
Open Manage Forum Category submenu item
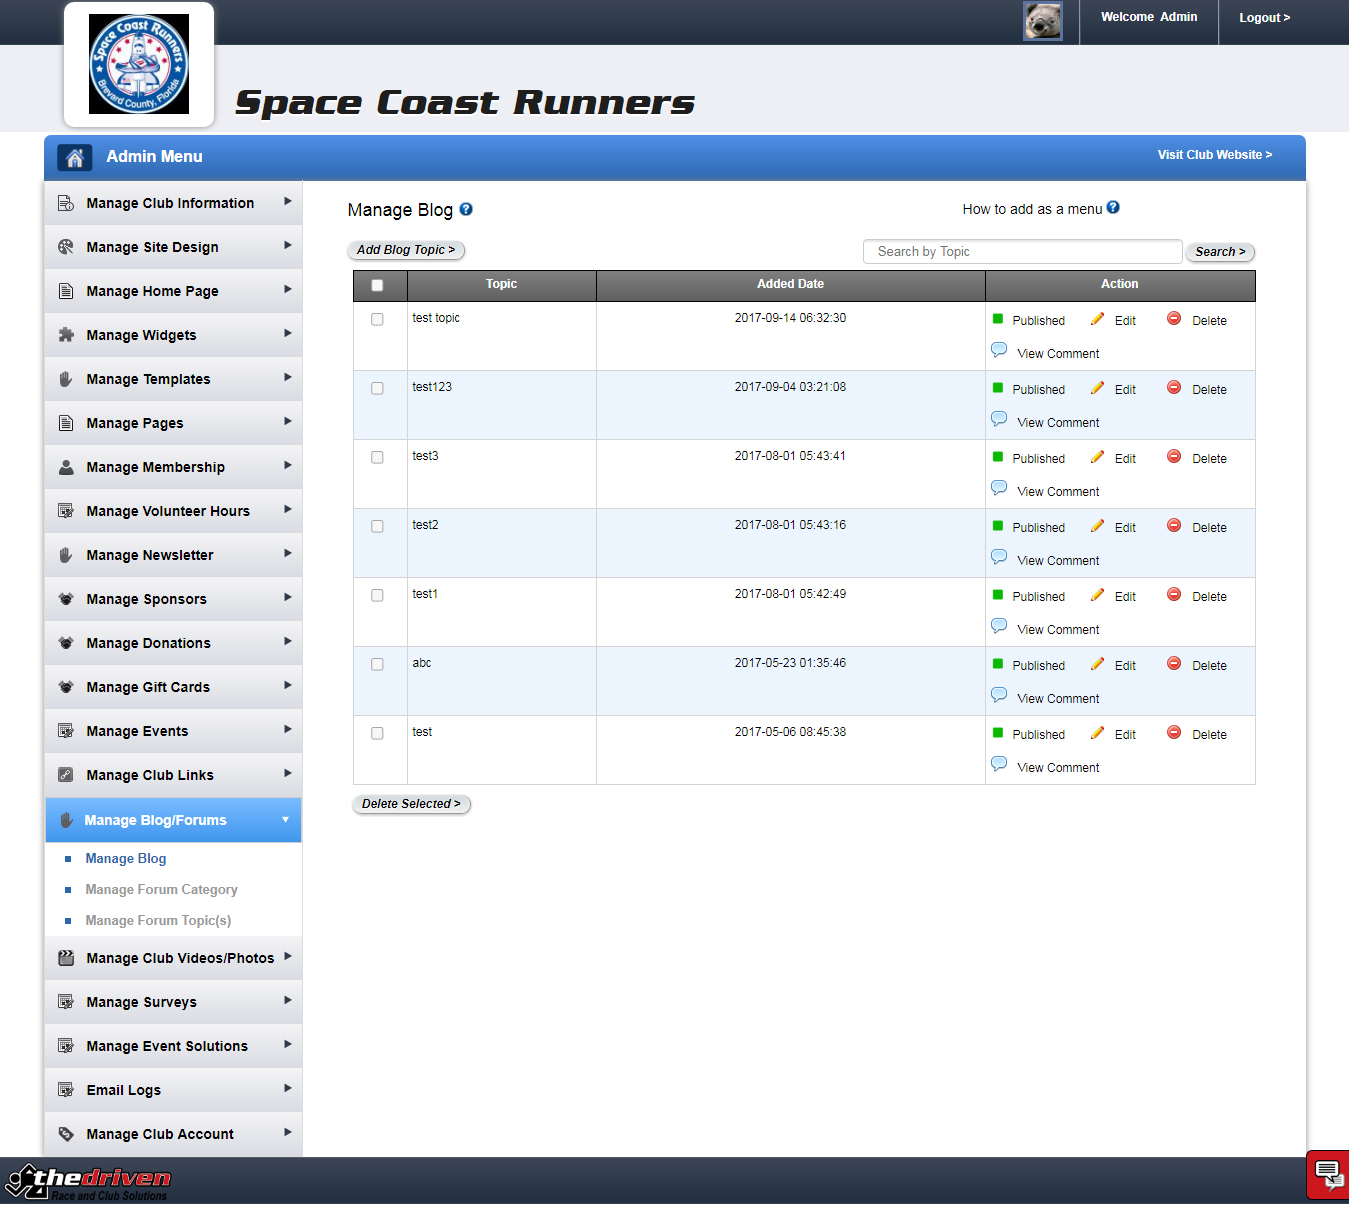click(161, 890)
